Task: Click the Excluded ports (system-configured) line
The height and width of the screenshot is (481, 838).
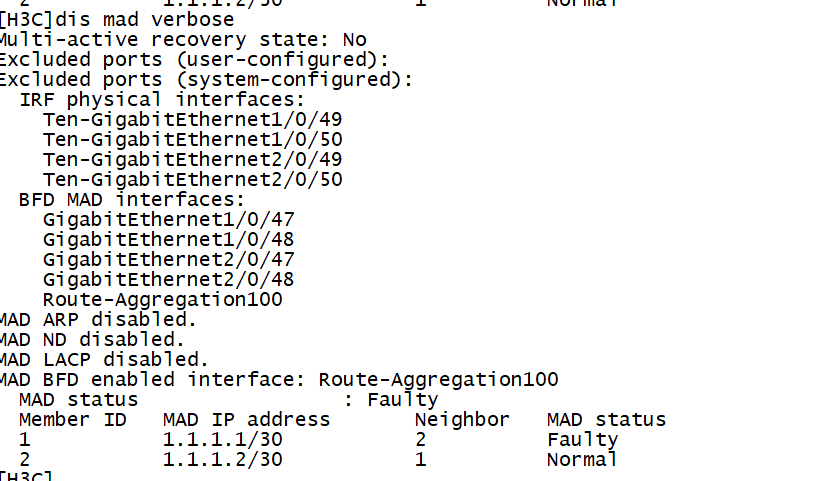Action: 206,80
